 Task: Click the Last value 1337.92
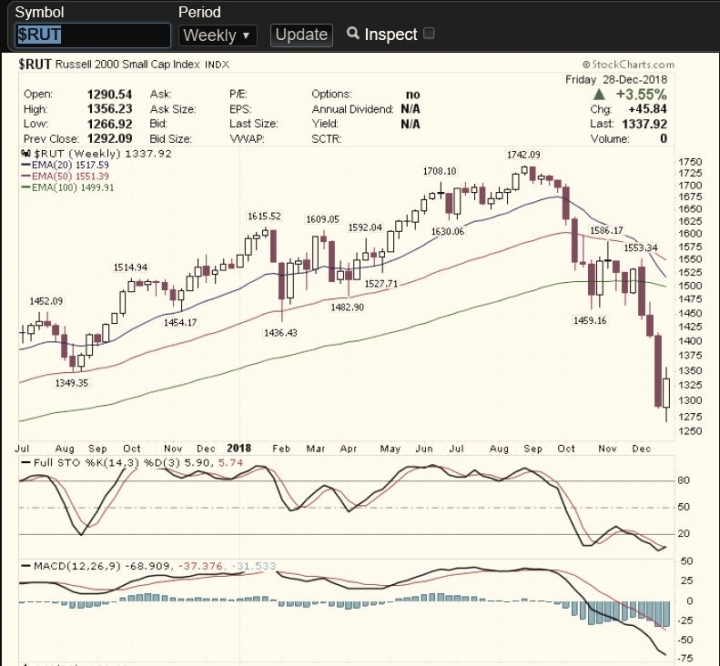tap(644, 124)
